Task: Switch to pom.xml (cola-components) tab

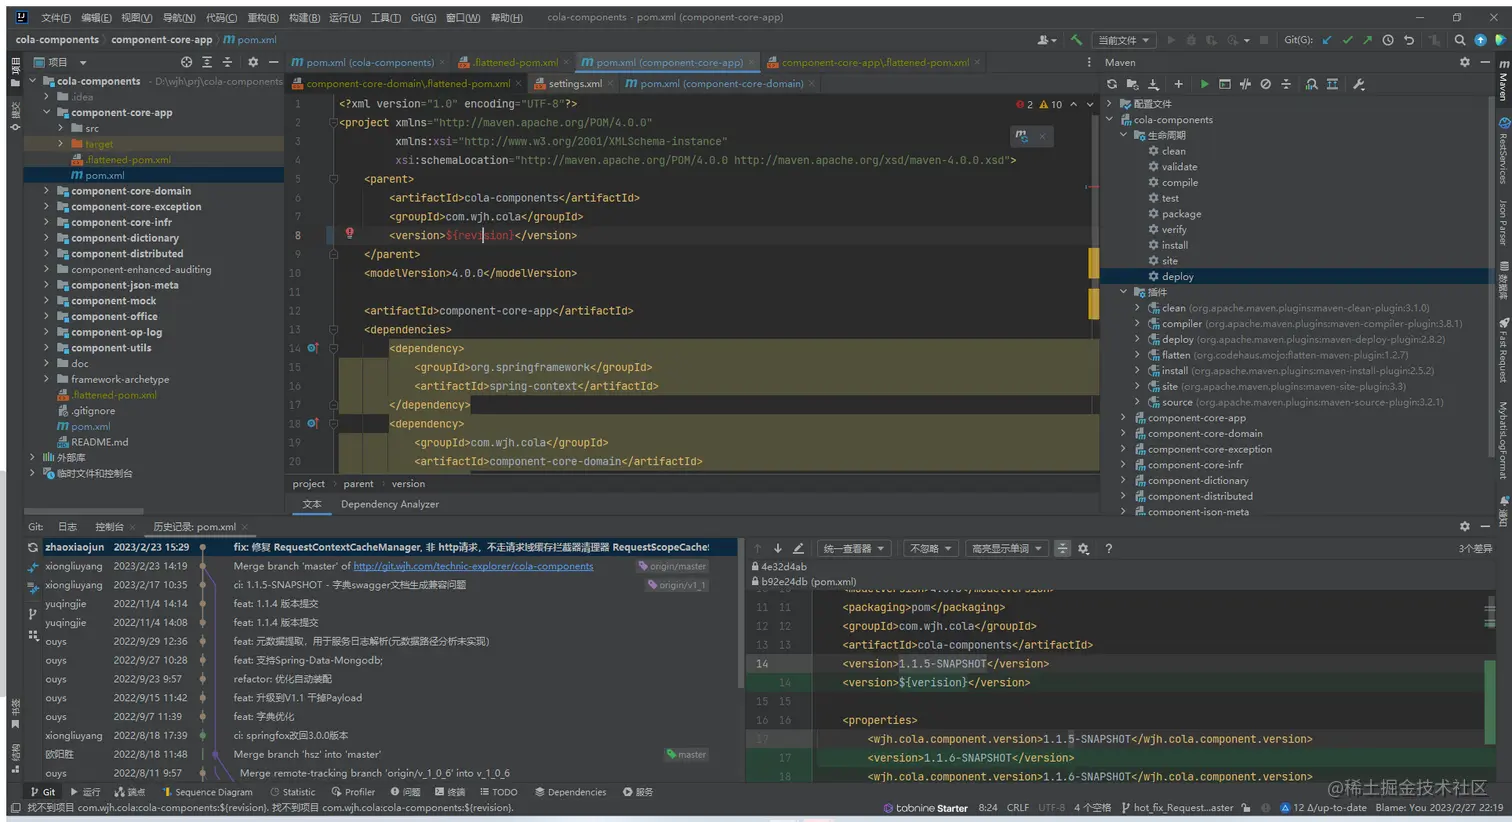Action: [x=369, y=62]
